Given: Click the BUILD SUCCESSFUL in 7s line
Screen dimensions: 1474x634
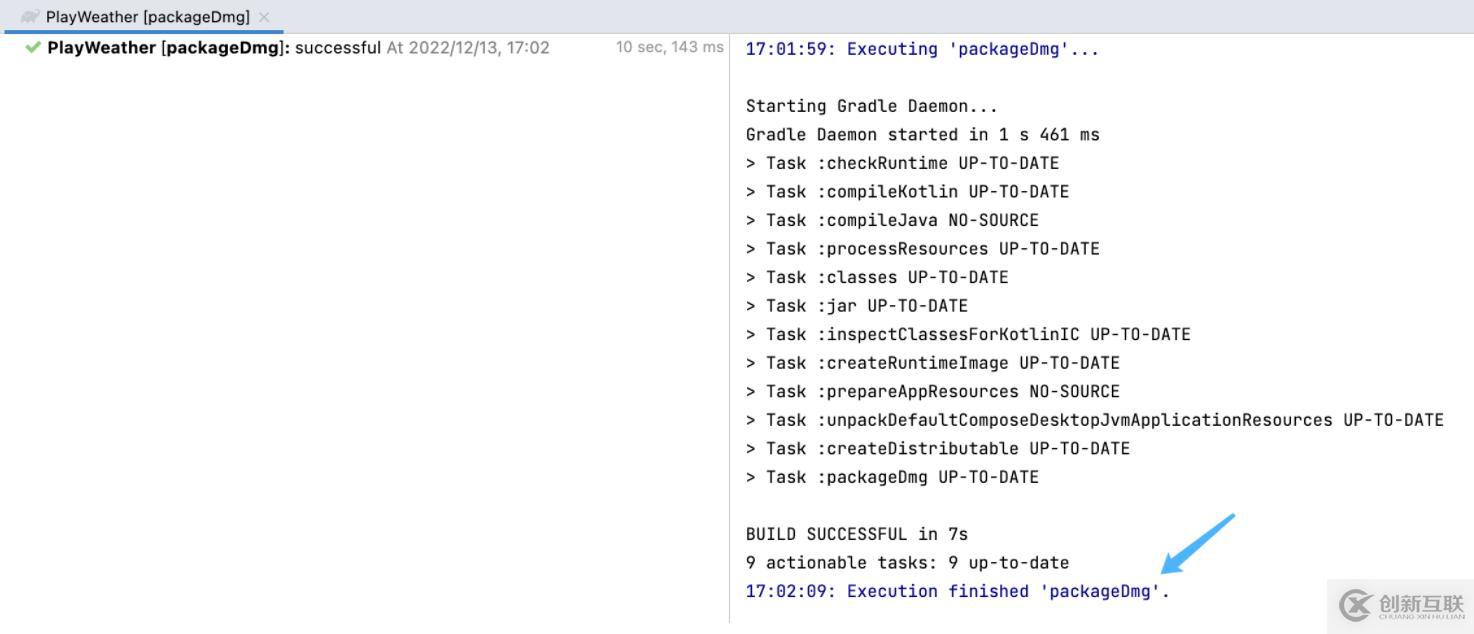Looking at the screenshot, I should pos(856,534).
